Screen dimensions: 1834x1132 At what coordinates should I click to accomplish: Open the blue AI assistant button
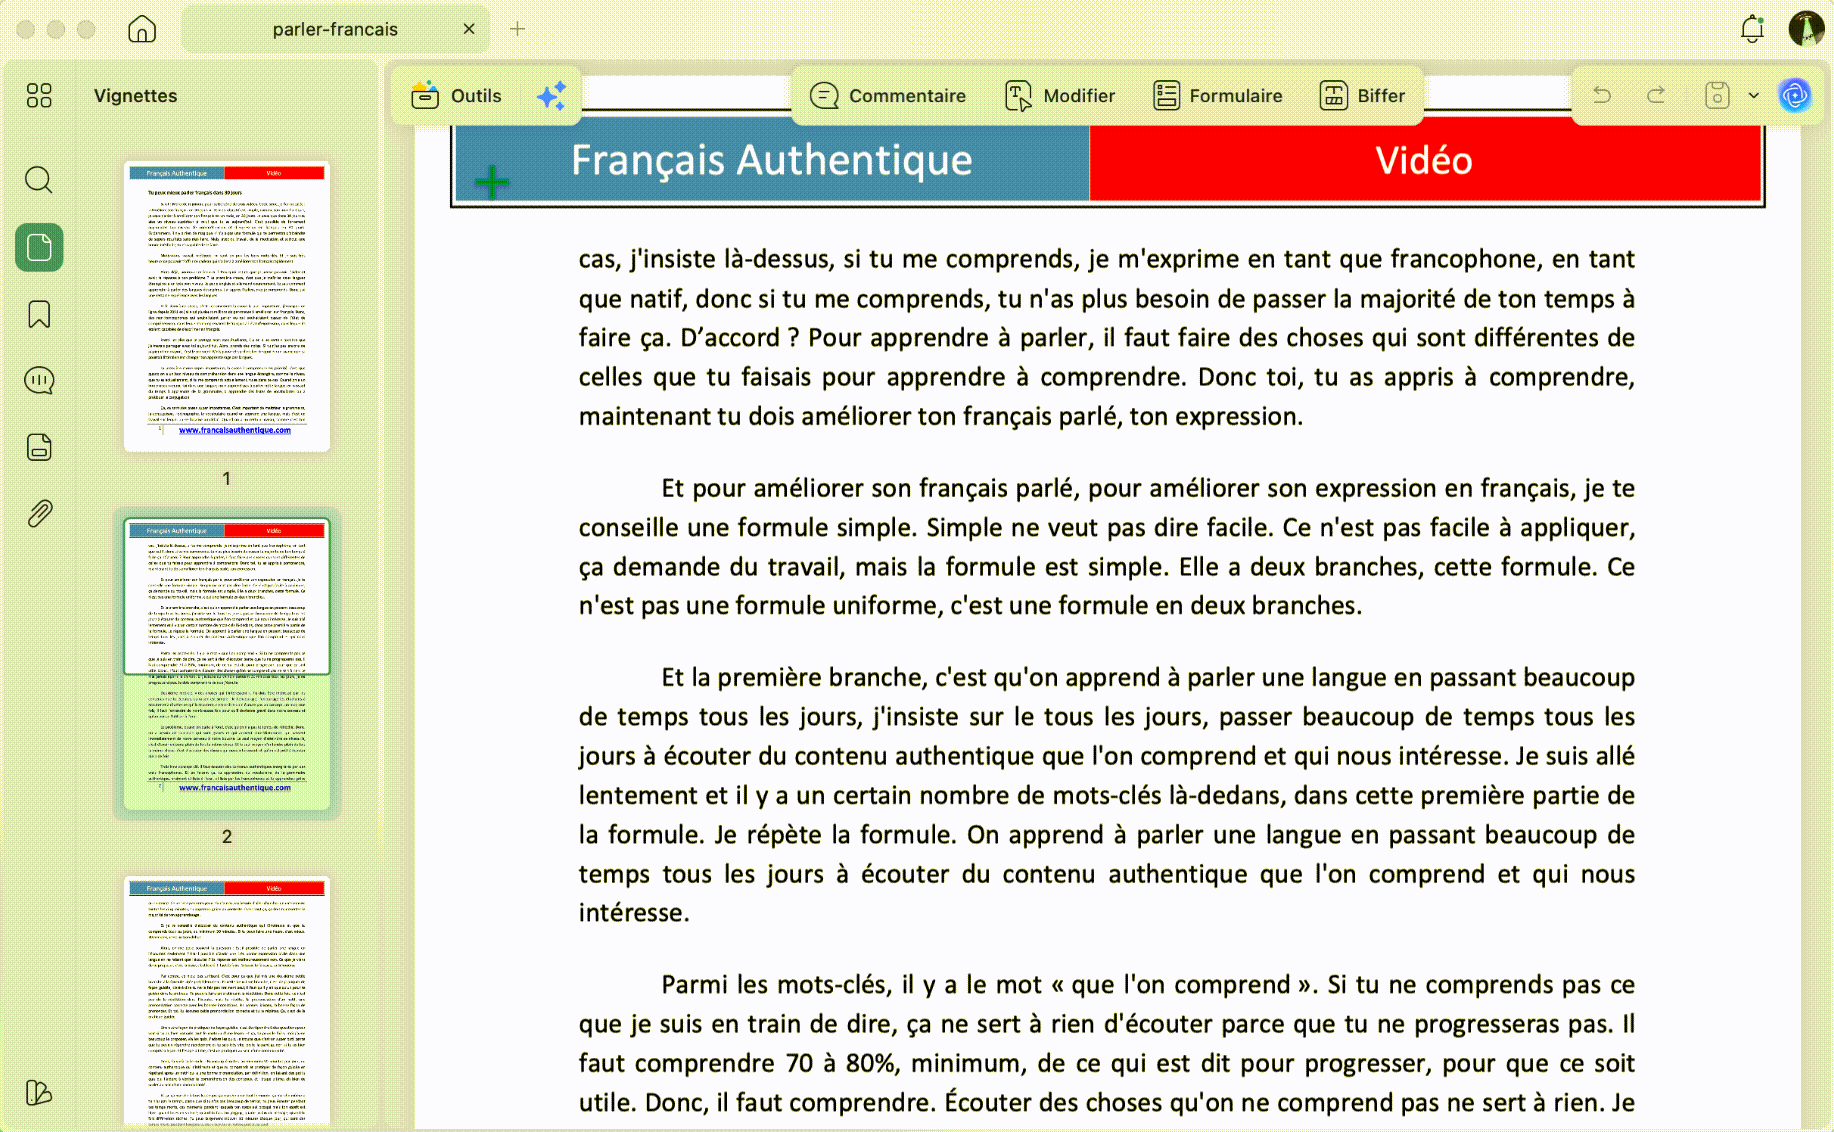[1795, 96]
